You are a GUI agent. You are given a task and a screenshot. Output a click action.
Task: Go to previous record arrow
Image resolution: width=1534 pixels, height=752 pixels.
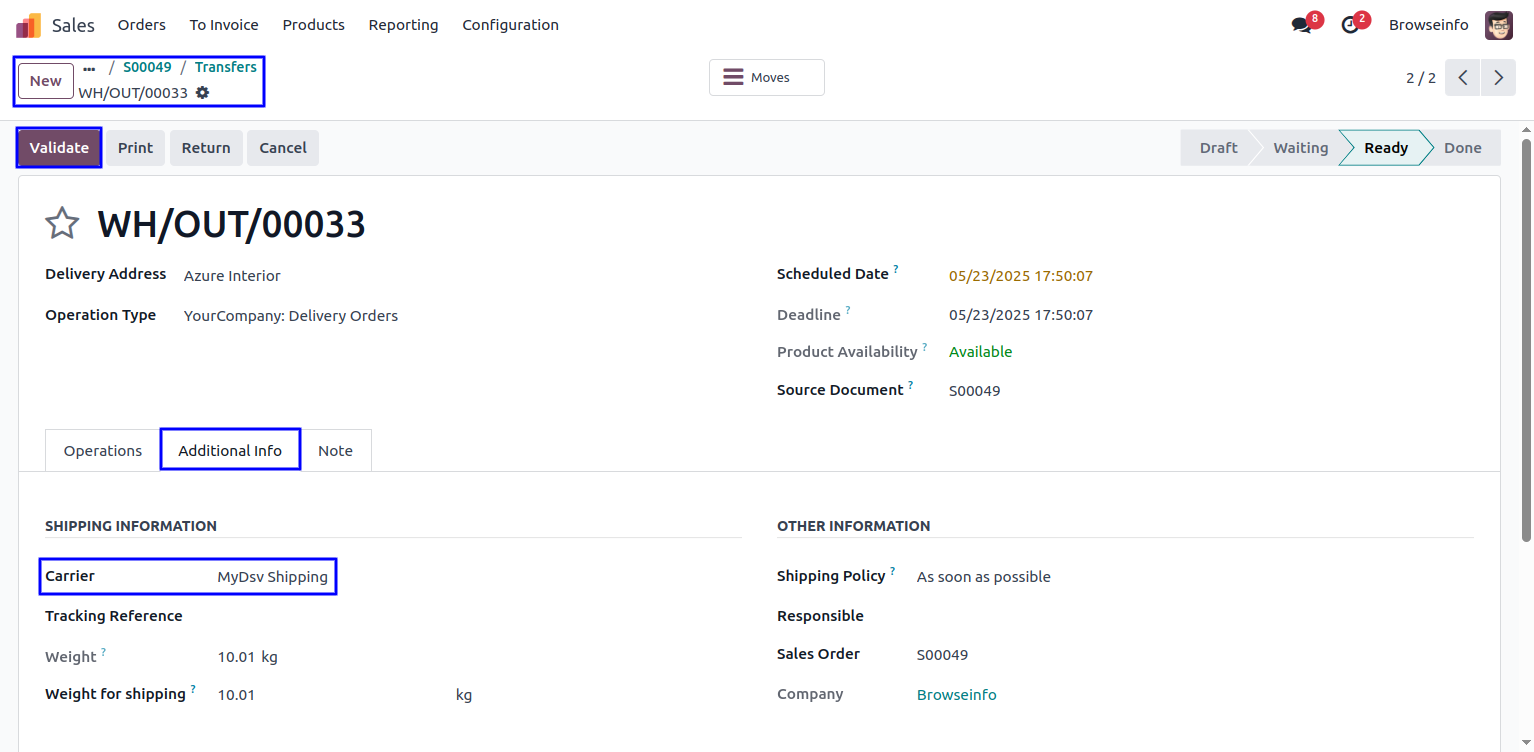point(1462,78)
